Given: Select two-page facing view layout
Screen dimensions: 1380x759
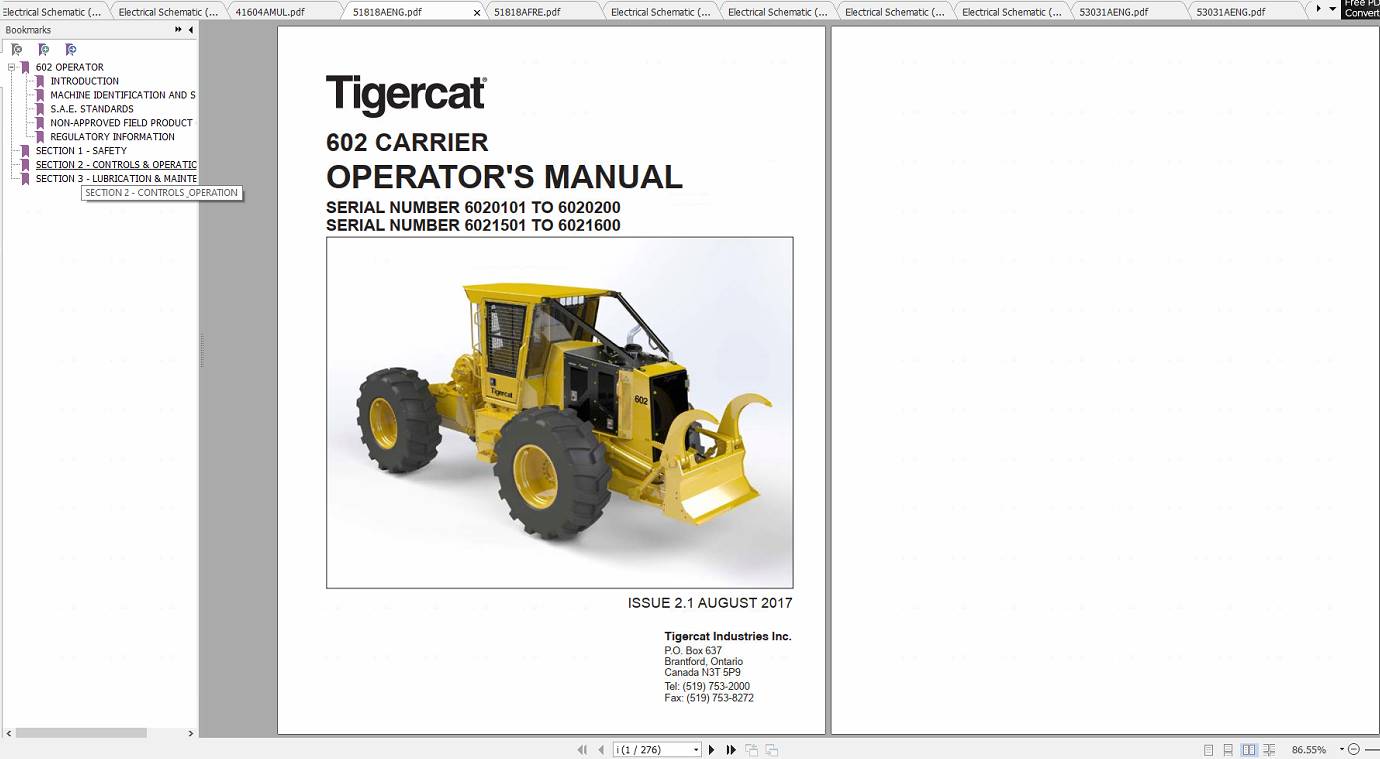Looking at the screenshot, I should 1249,749.
